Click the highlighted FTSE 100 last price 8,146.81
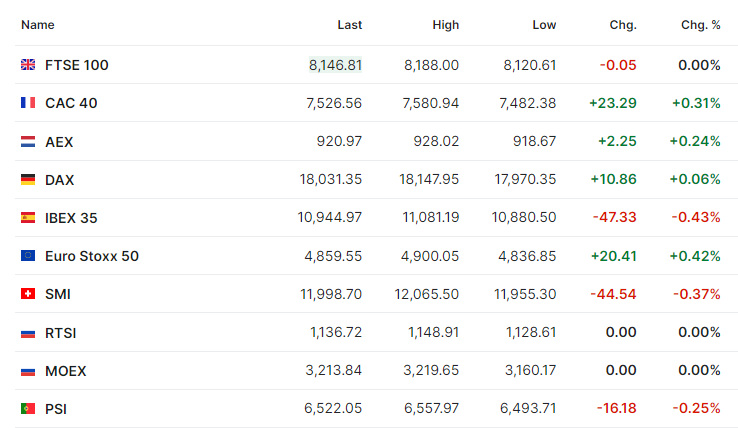 click(x=335, y=65)
